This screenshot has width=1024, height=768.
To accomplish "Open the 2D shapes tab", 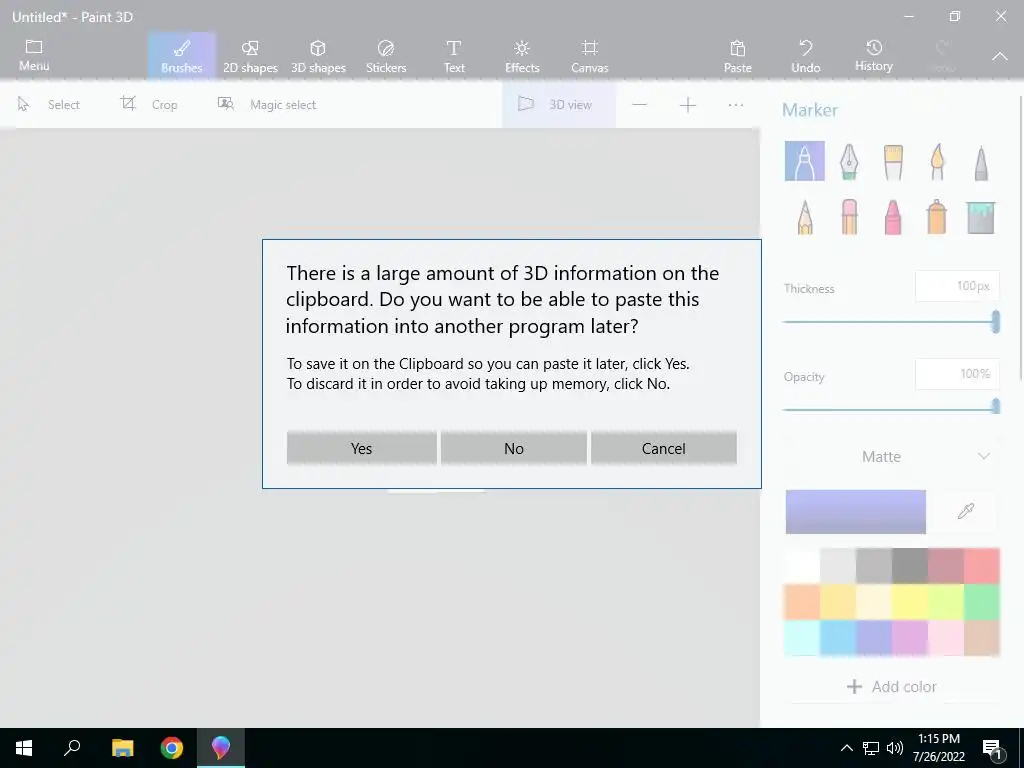I will (x=250, y=56).
